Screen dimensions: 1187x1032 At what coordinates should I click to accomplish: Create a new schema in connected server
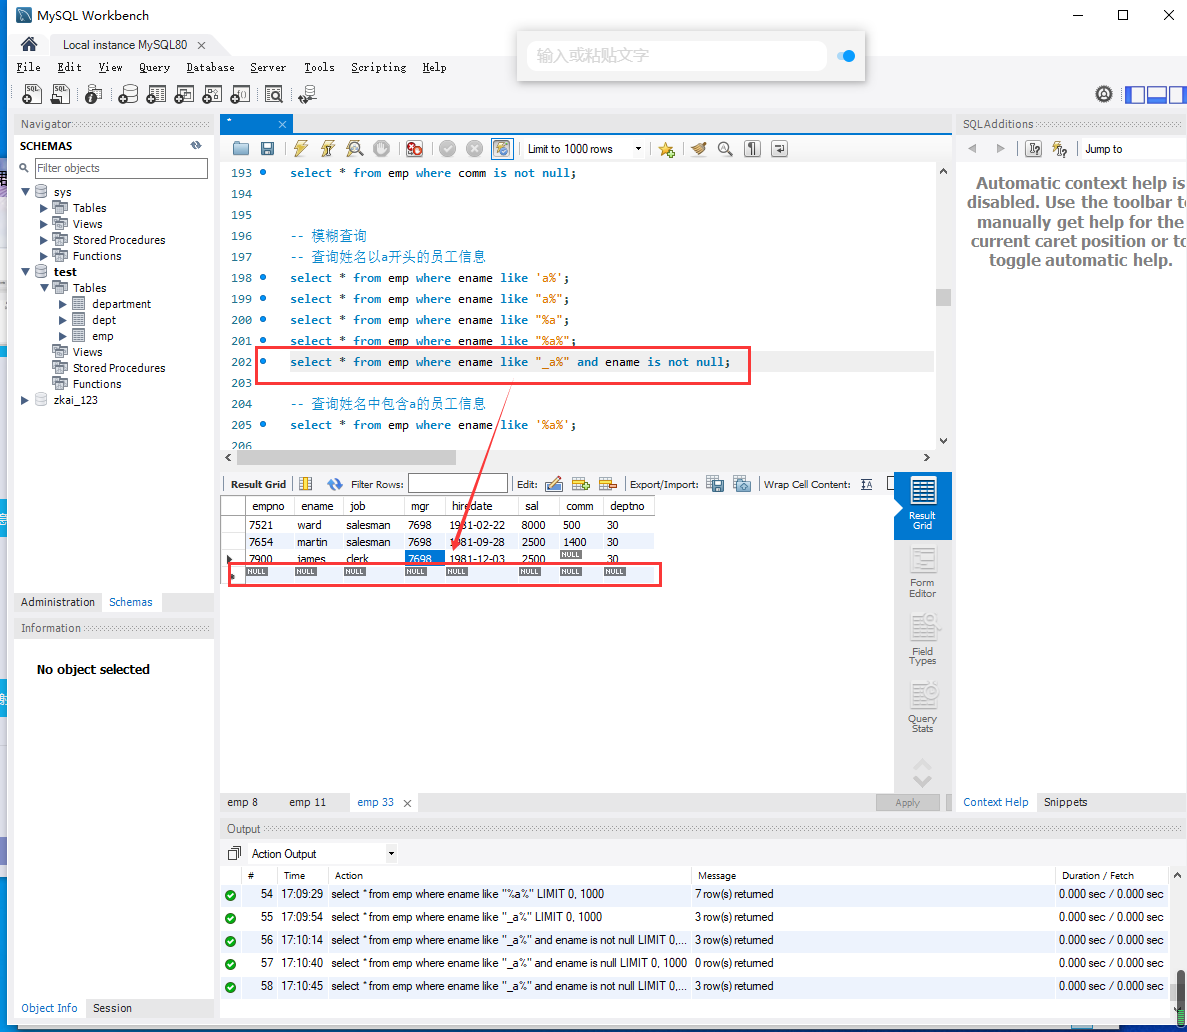[128, 94]
